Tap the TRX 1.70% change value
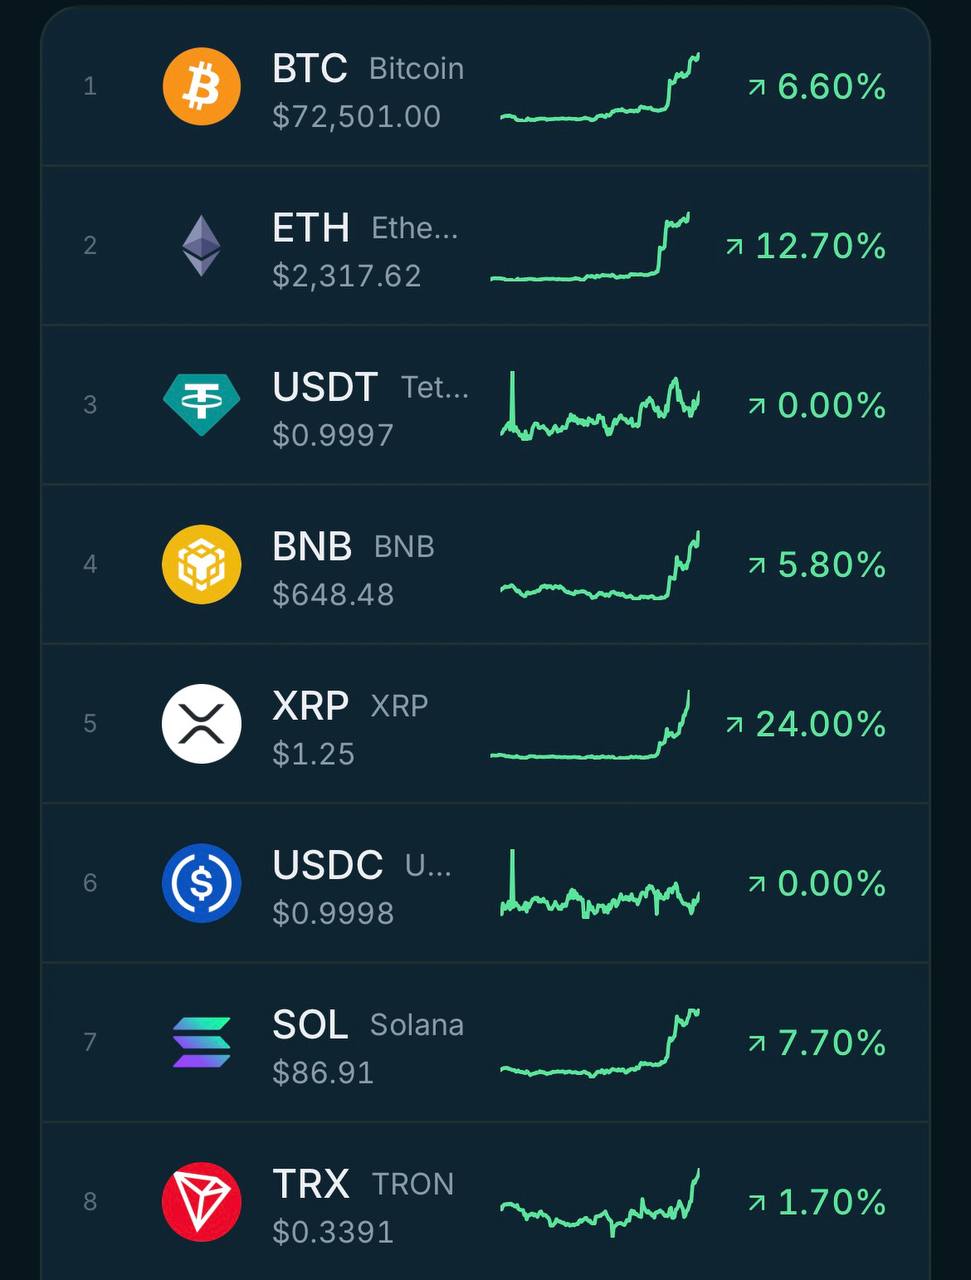This screenshot has height=1280, width=971. pyautogui.click(x=832, y=1201)
